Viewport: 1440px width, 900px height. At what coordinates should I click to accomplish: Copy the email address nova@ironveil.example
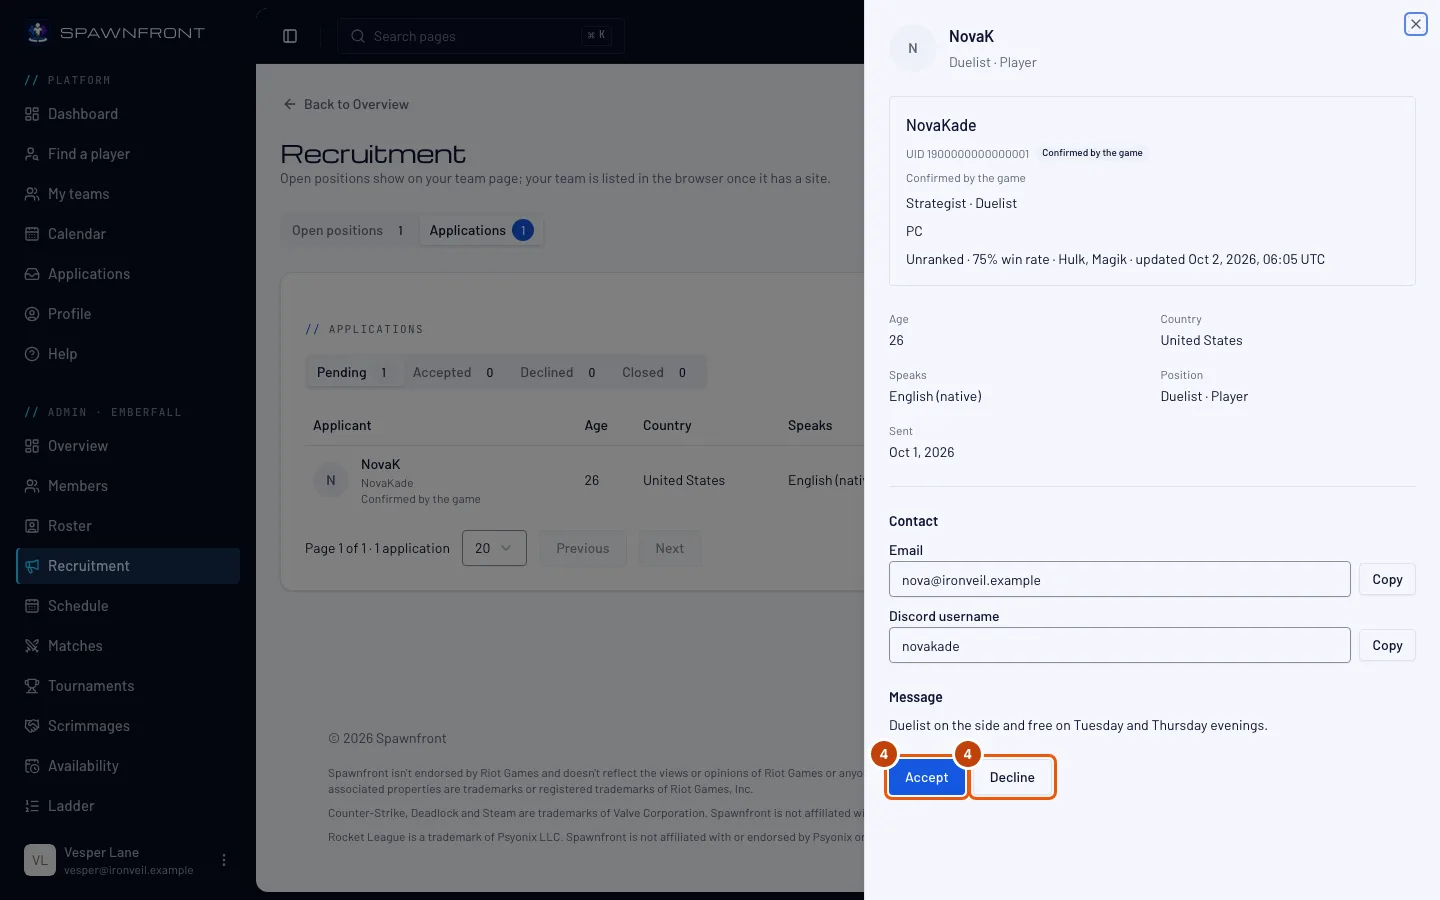(1387, 579)
